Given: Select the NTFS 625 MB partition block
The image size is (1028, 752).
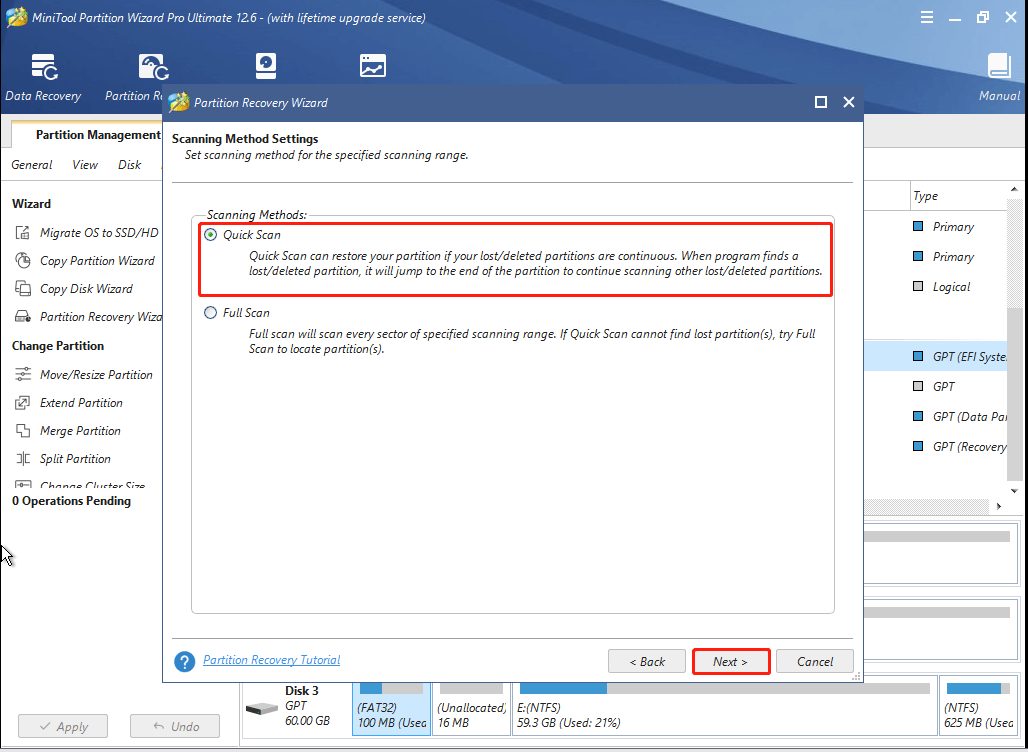Looking at the screenshot, I should 977,707.
